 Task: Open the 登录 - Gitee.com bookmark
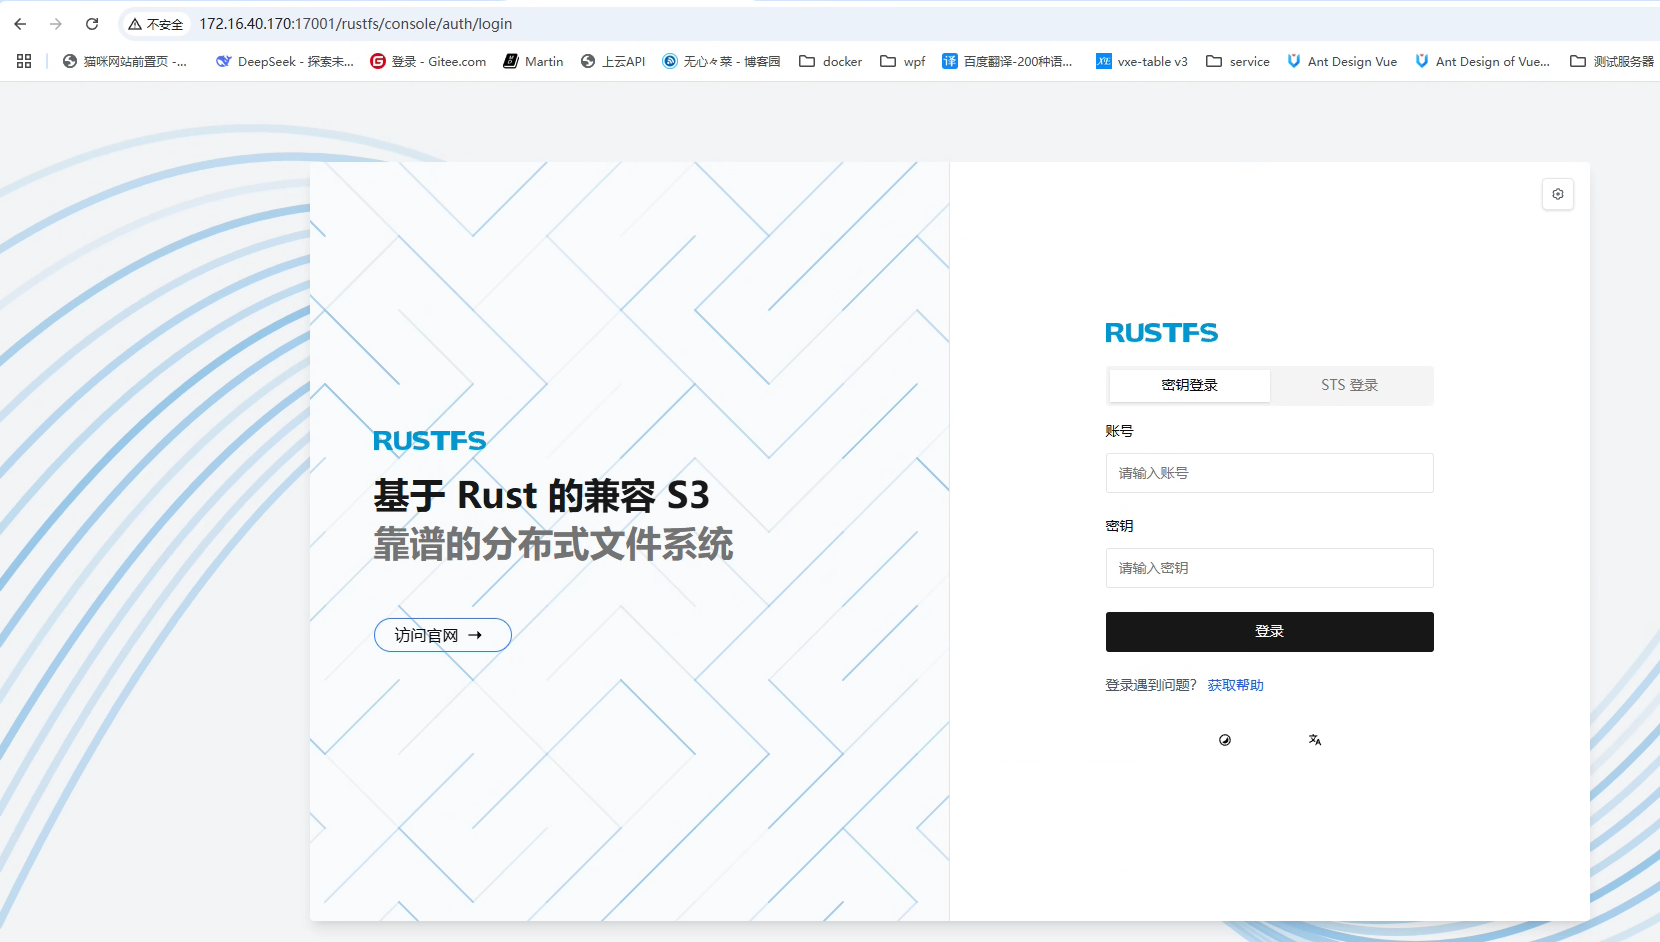[x=428, y=61]
